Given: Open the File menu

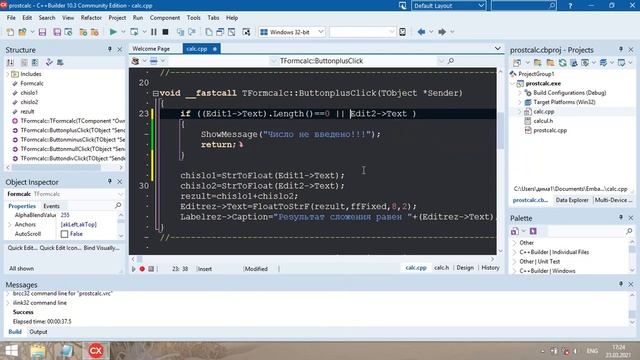Looking at the screenshot, I should pos(11,18).
